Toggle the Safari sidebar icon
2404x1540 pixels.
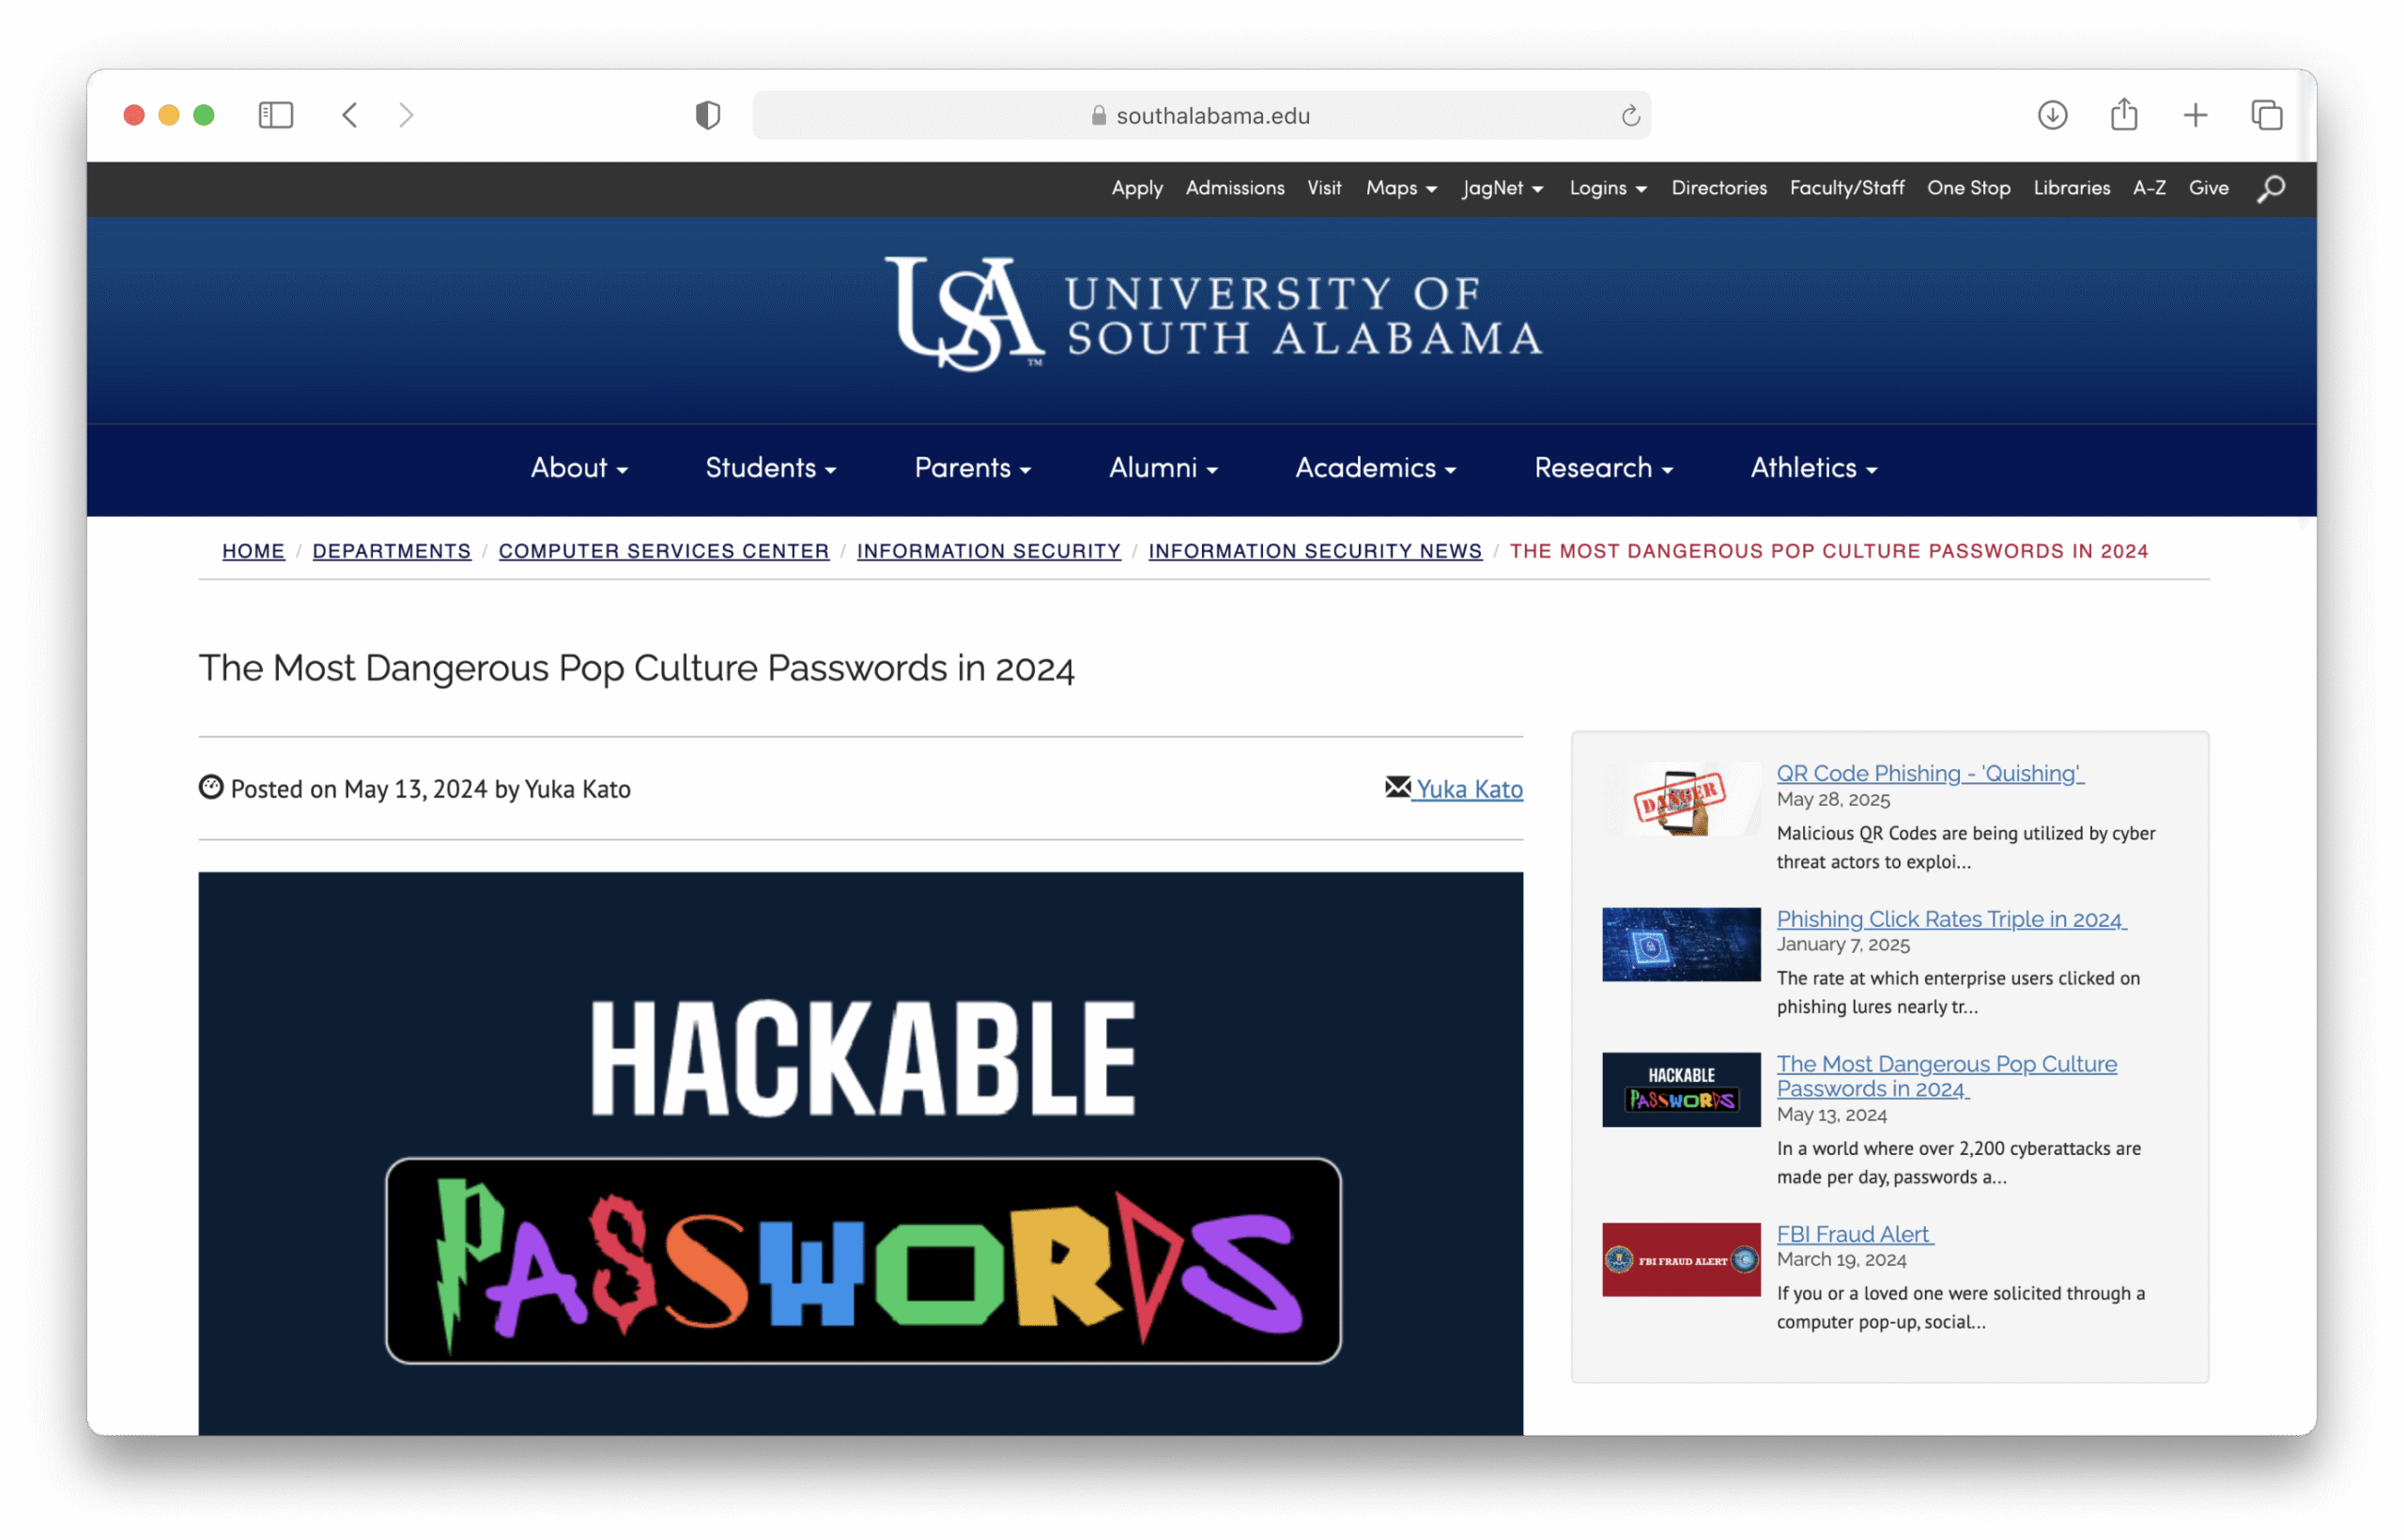point(275,115)
